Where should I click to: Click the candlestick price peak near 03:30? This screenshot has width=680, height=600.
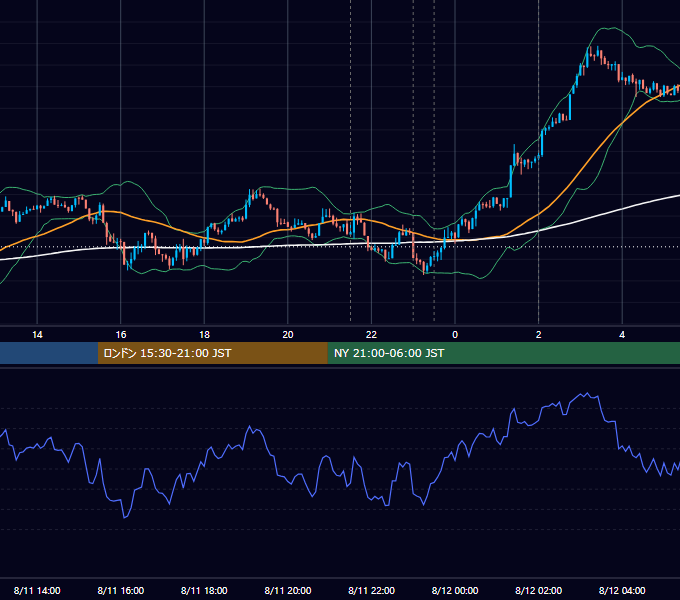598,51
